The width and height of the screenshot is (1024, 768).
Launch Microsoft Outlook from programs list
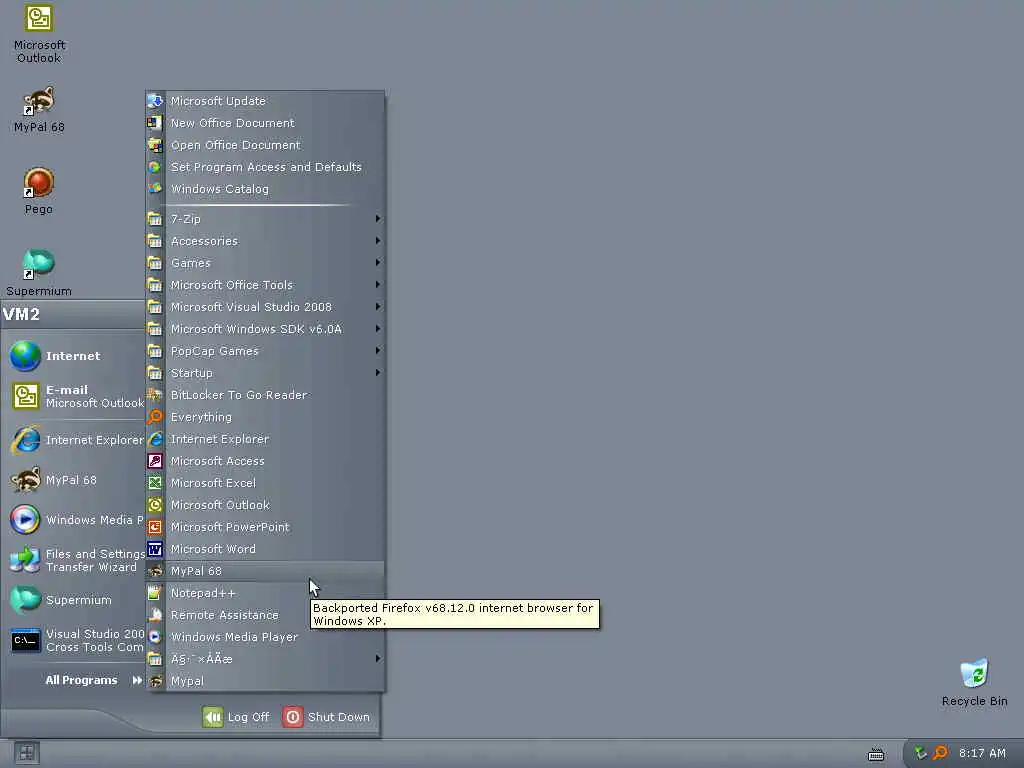tap(265, 505)
